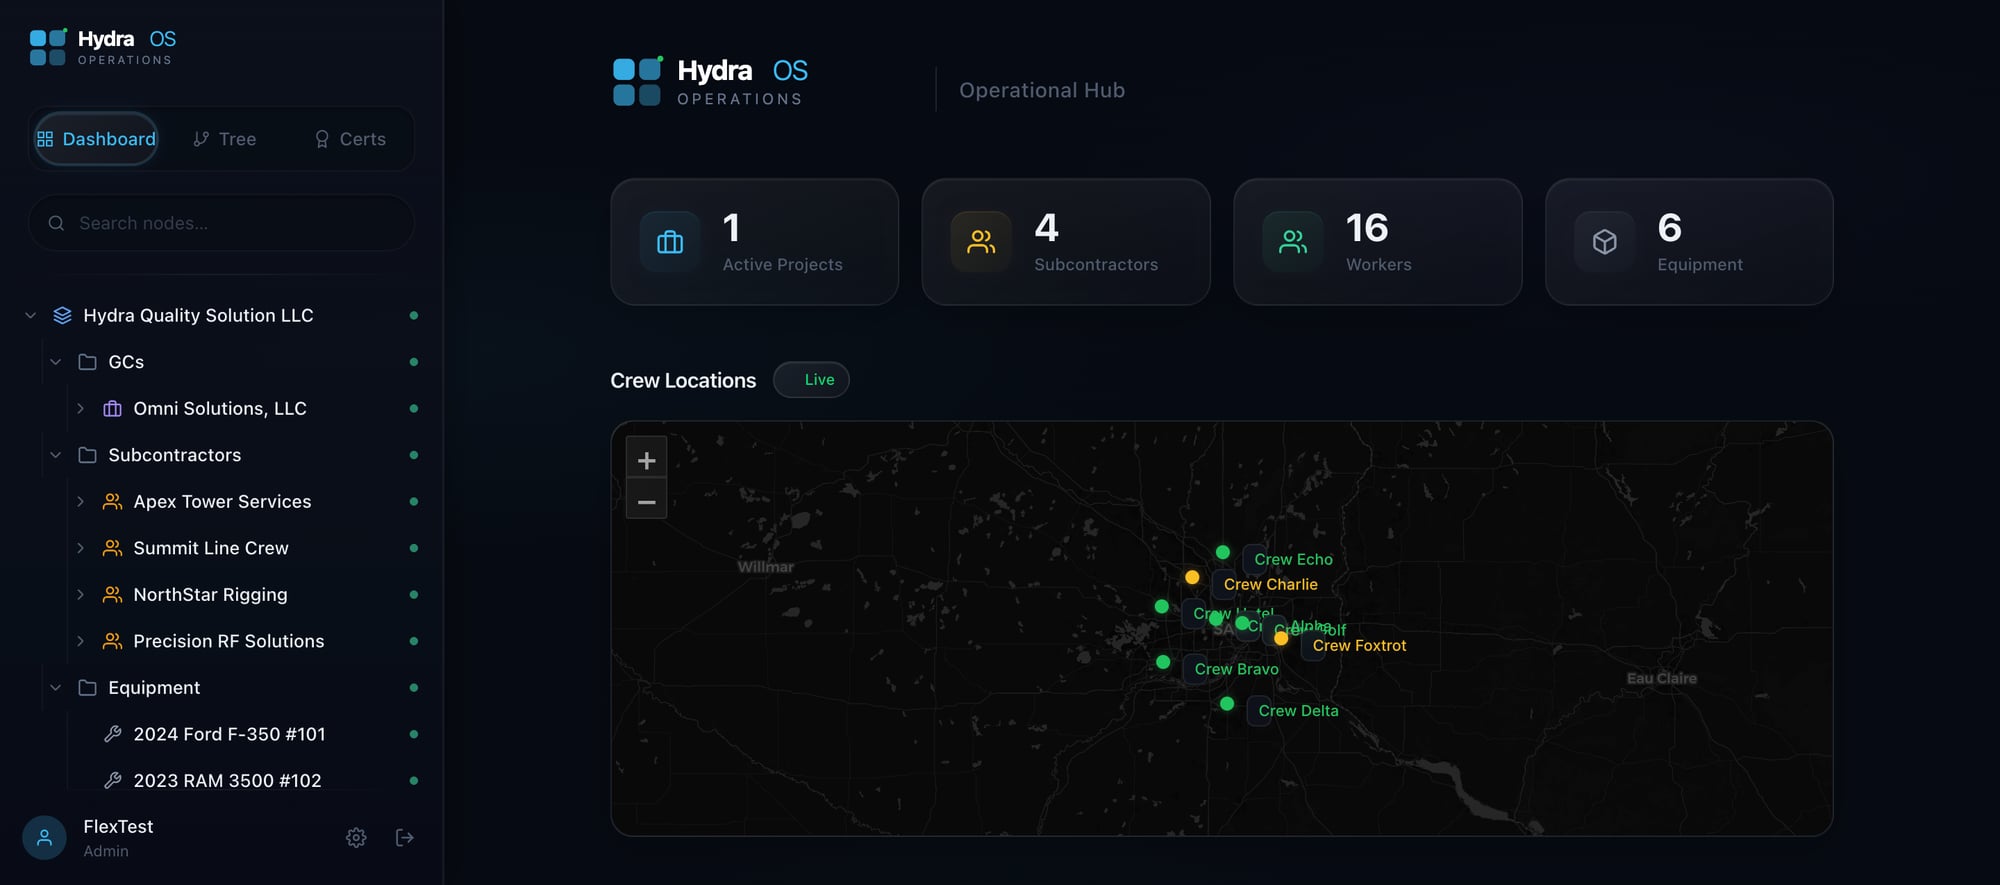Click the Active Projects briefcase icon
This screenshot has width=2000, height=885.
coord(670,242)
